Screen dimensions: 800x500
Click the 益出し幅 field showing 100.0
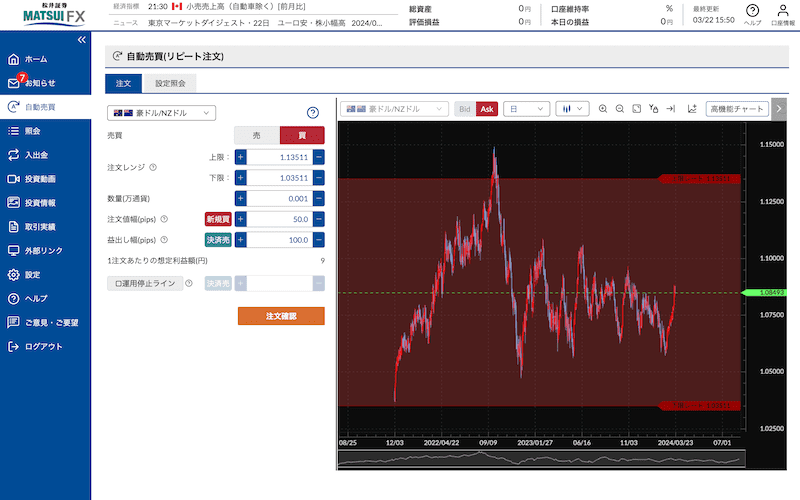(x=280, y=240)
